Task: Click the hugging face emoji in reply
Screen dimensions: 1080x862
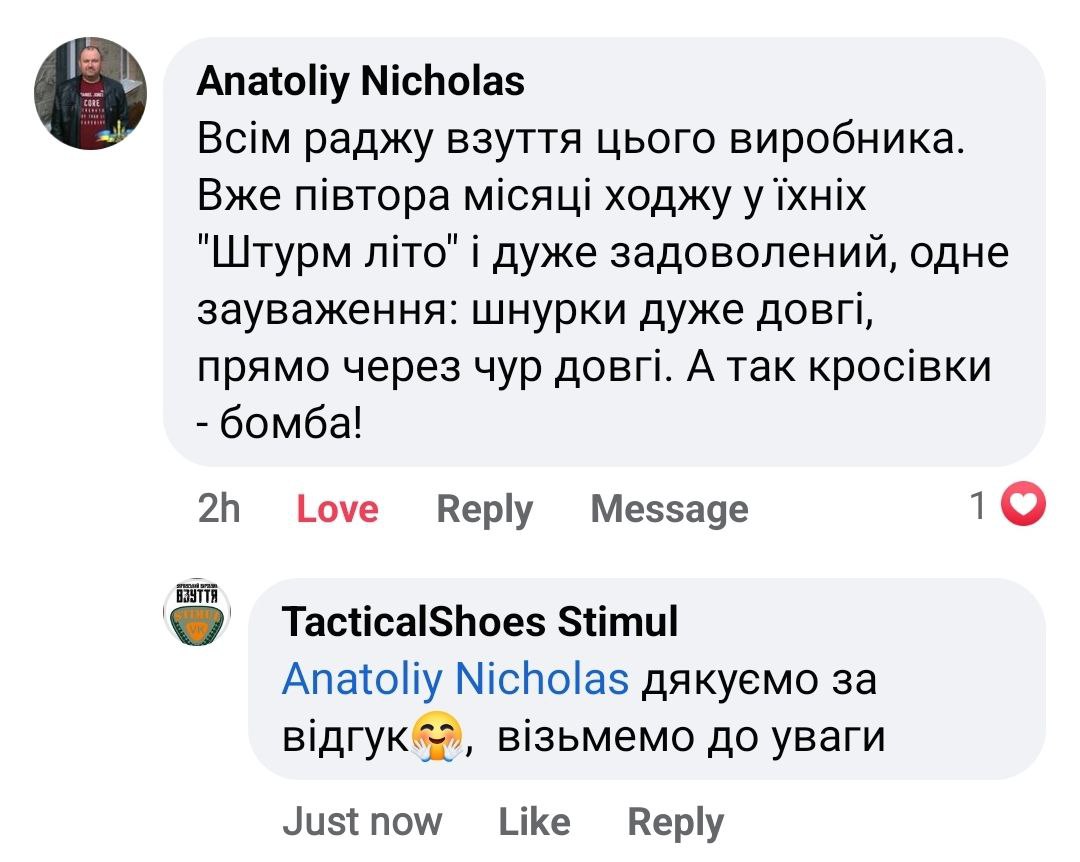Action: point(438,739)
